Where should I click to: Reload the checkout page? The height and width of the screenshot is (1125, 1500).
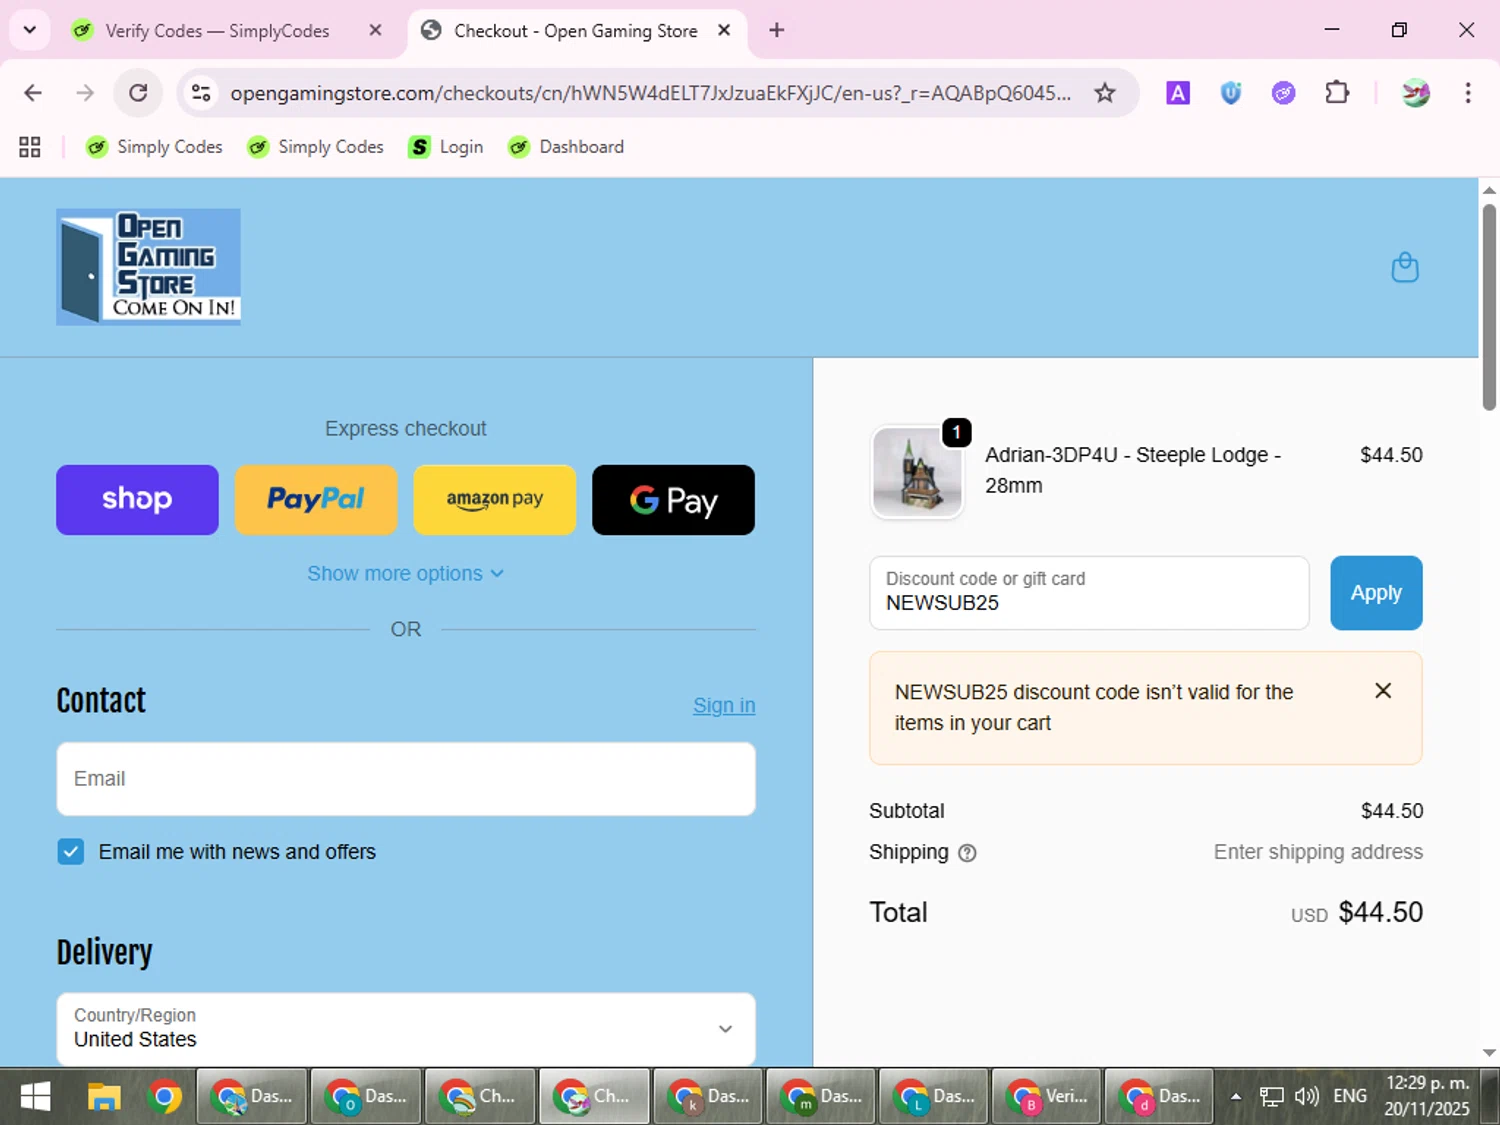(138, 93)
